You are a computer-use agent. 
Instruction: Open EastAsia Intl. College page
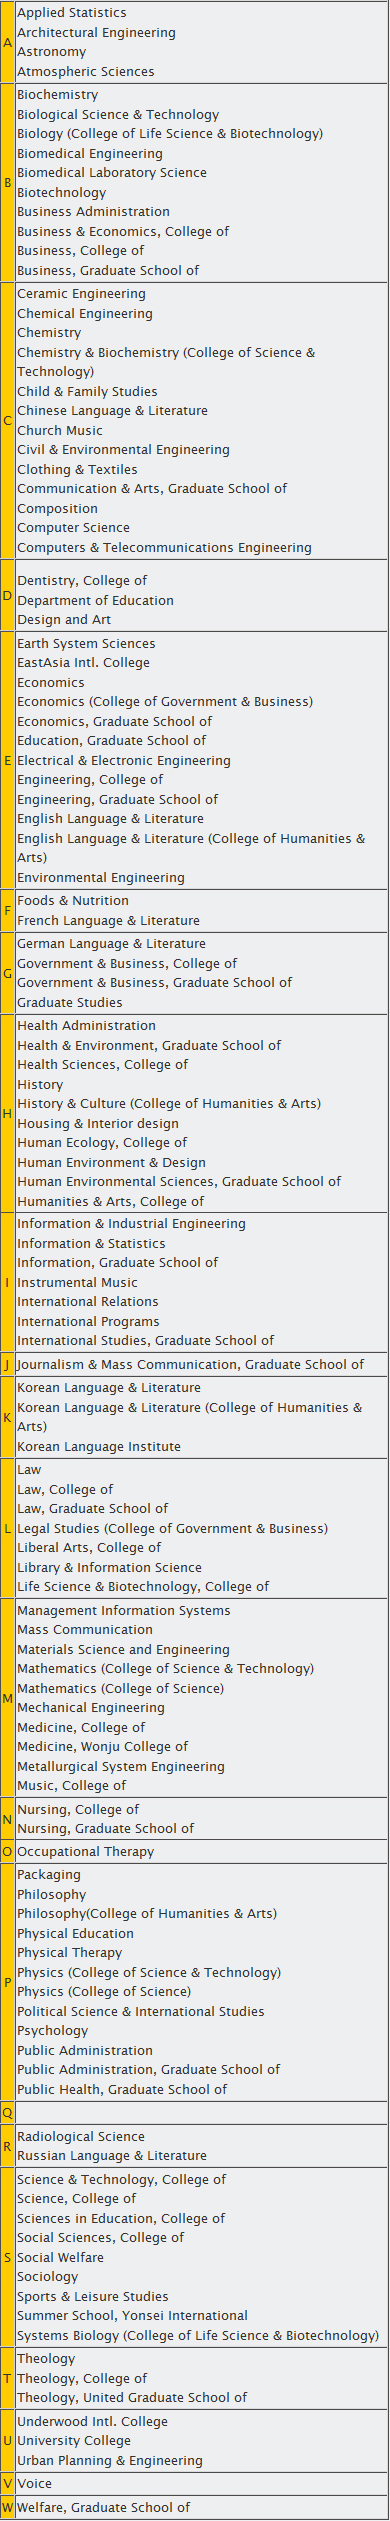click(x=83, y=663)
